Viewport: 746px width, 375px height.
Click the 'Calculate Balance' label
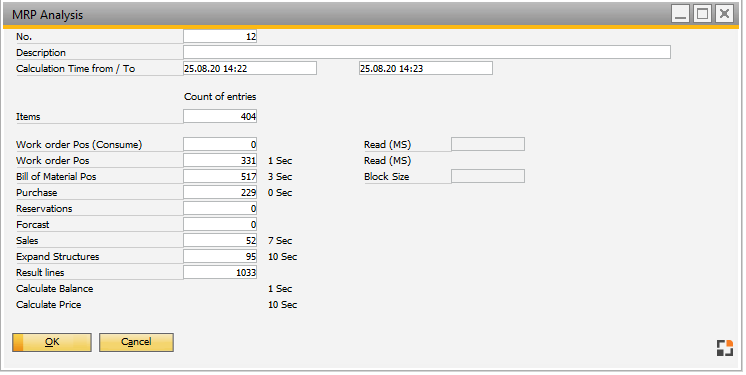pos(55,289)
